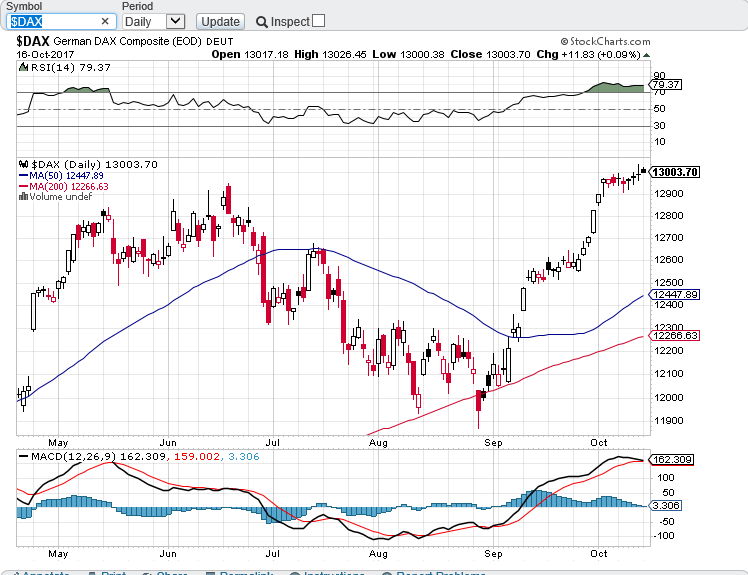This screenshot has height=575, width=748.
Task: Click the RSI(14) indicator icon
Action: click(23, 67)
